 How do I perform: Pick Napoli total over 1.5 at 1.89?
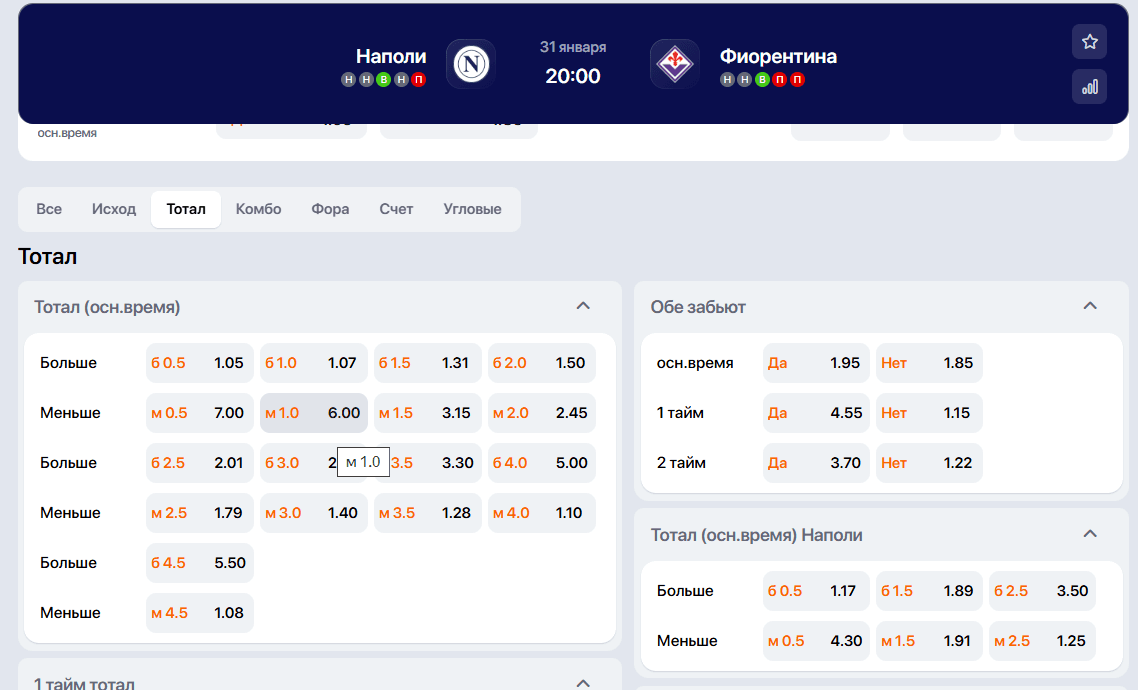(928, 591)
